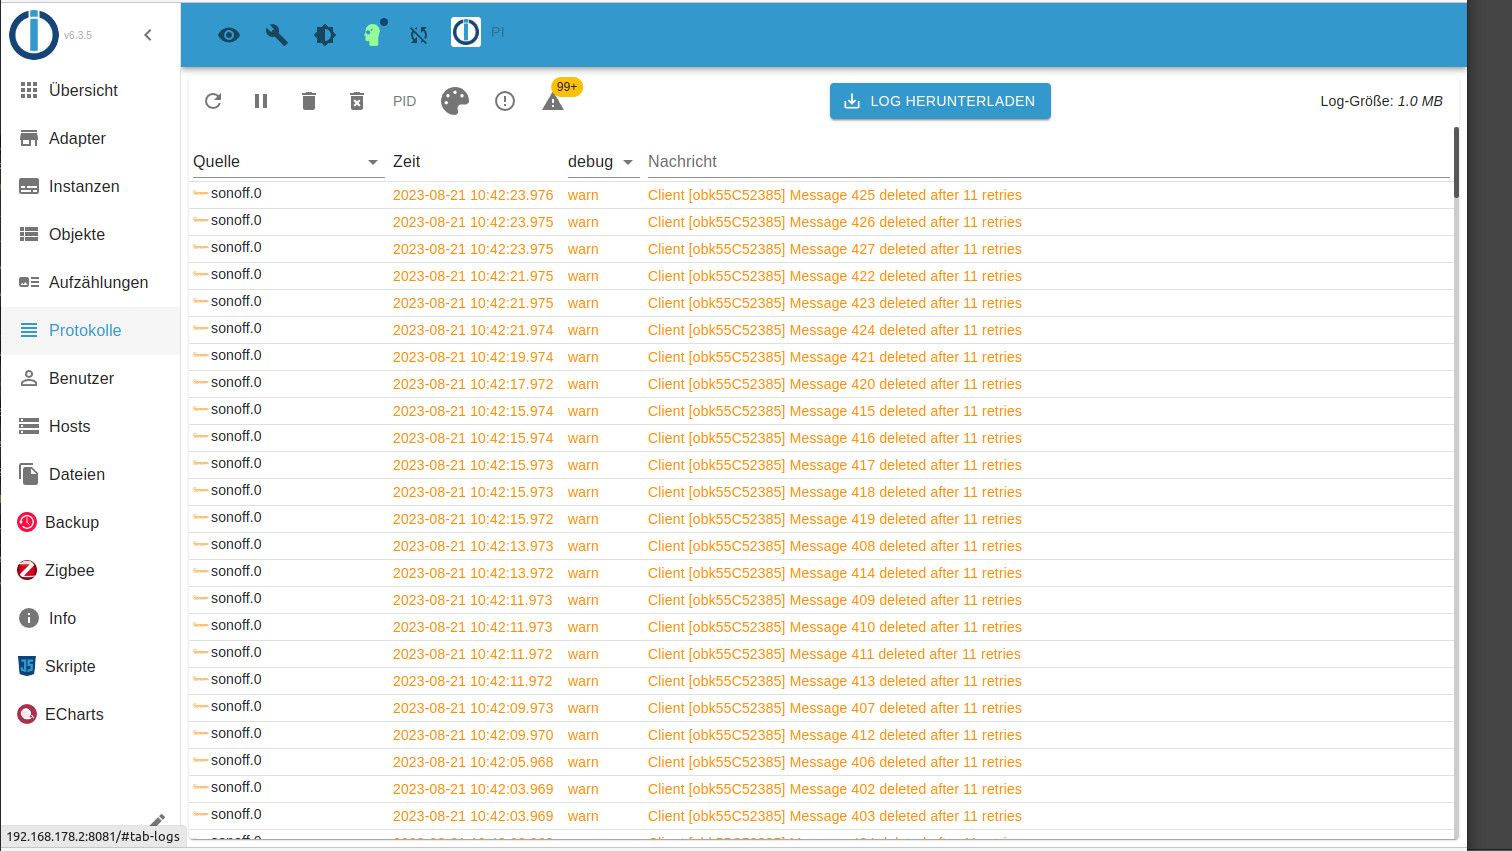Click the Benutzer person icon
The image size is (1512, 851).
click(x=29, y=378)
